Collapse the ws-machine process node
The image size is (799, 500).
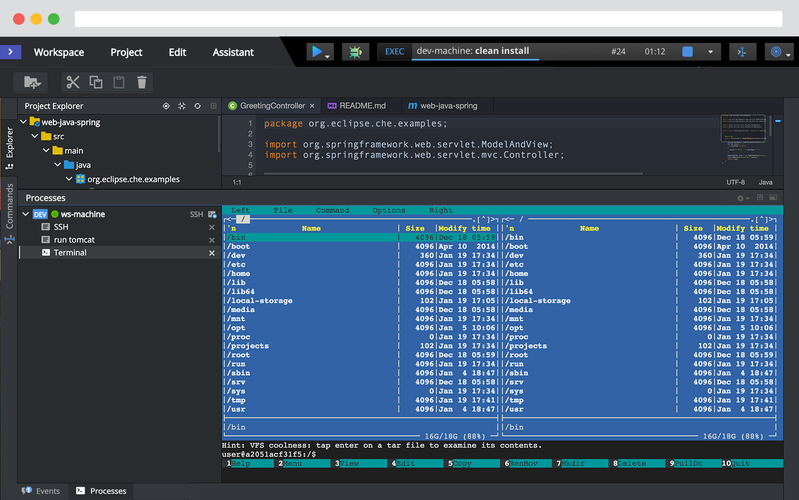pos(24,214)
